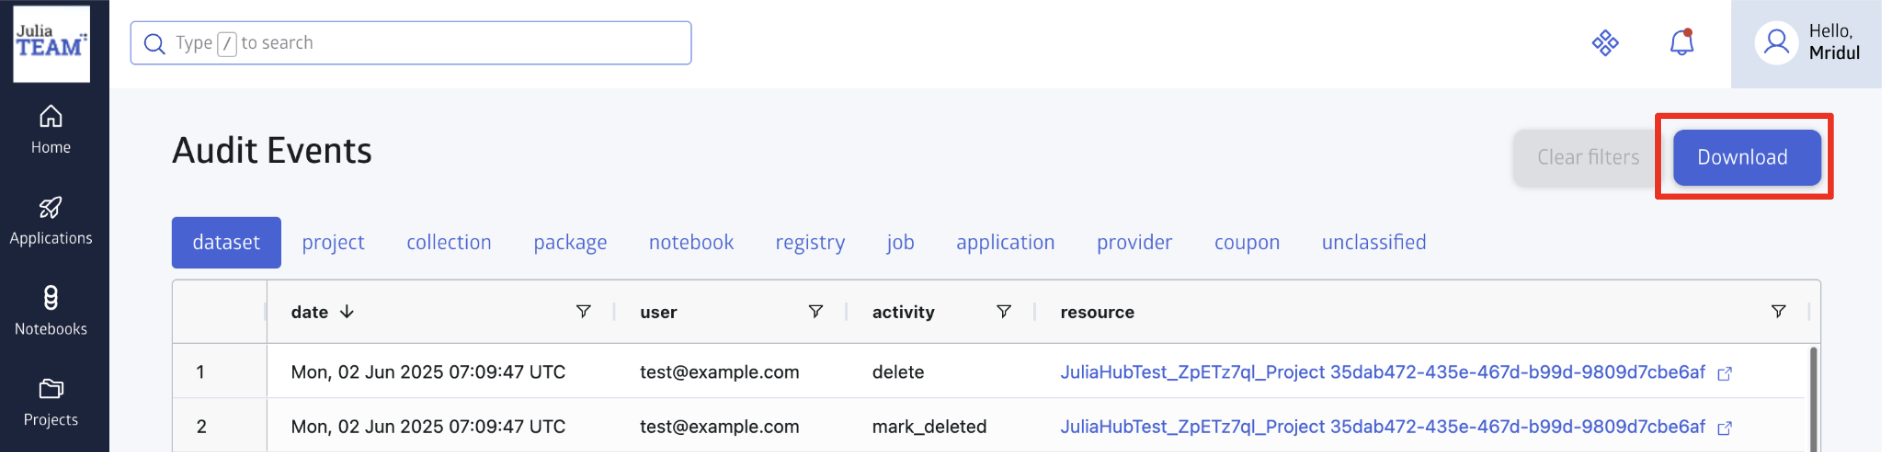Image resolution: width=1884 pixels, height=452 pixels.
Task: Open the user profile avatar menu
Action: (x=1776, y=43)
